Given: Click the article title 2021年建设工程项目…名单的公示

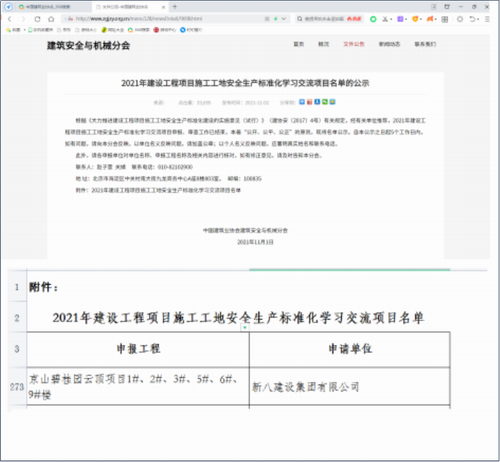Looking at the screenshot, I should 245,83.
